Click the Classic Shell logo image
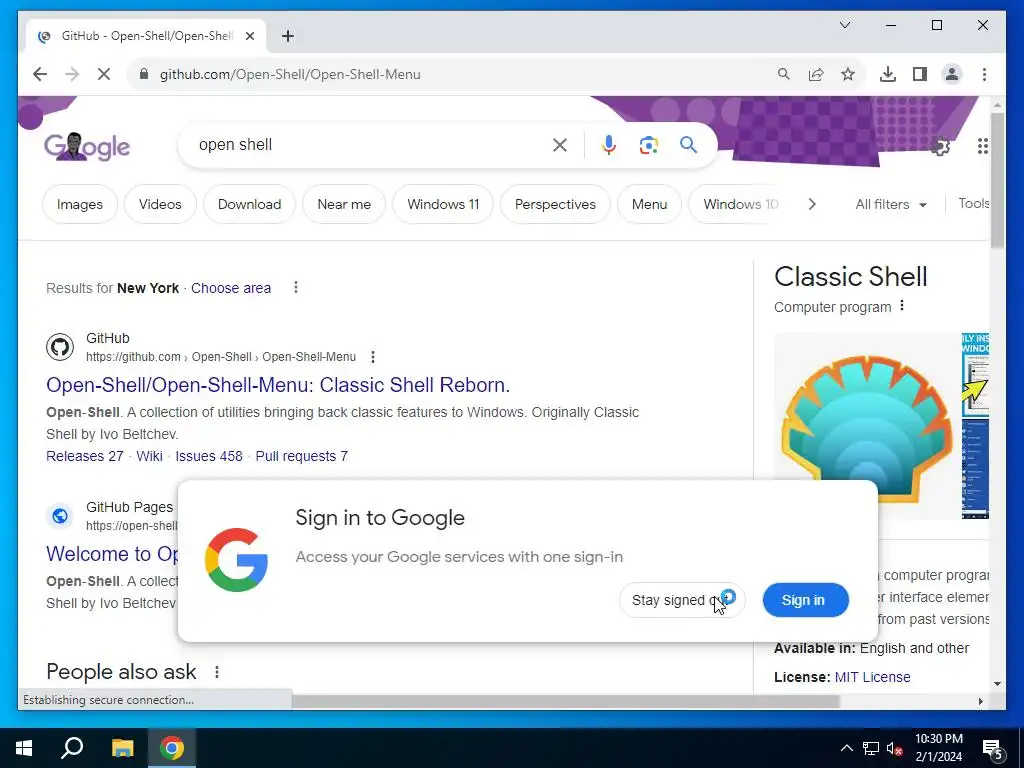This screenshot has height=768, width=1024. coord(867,428)
